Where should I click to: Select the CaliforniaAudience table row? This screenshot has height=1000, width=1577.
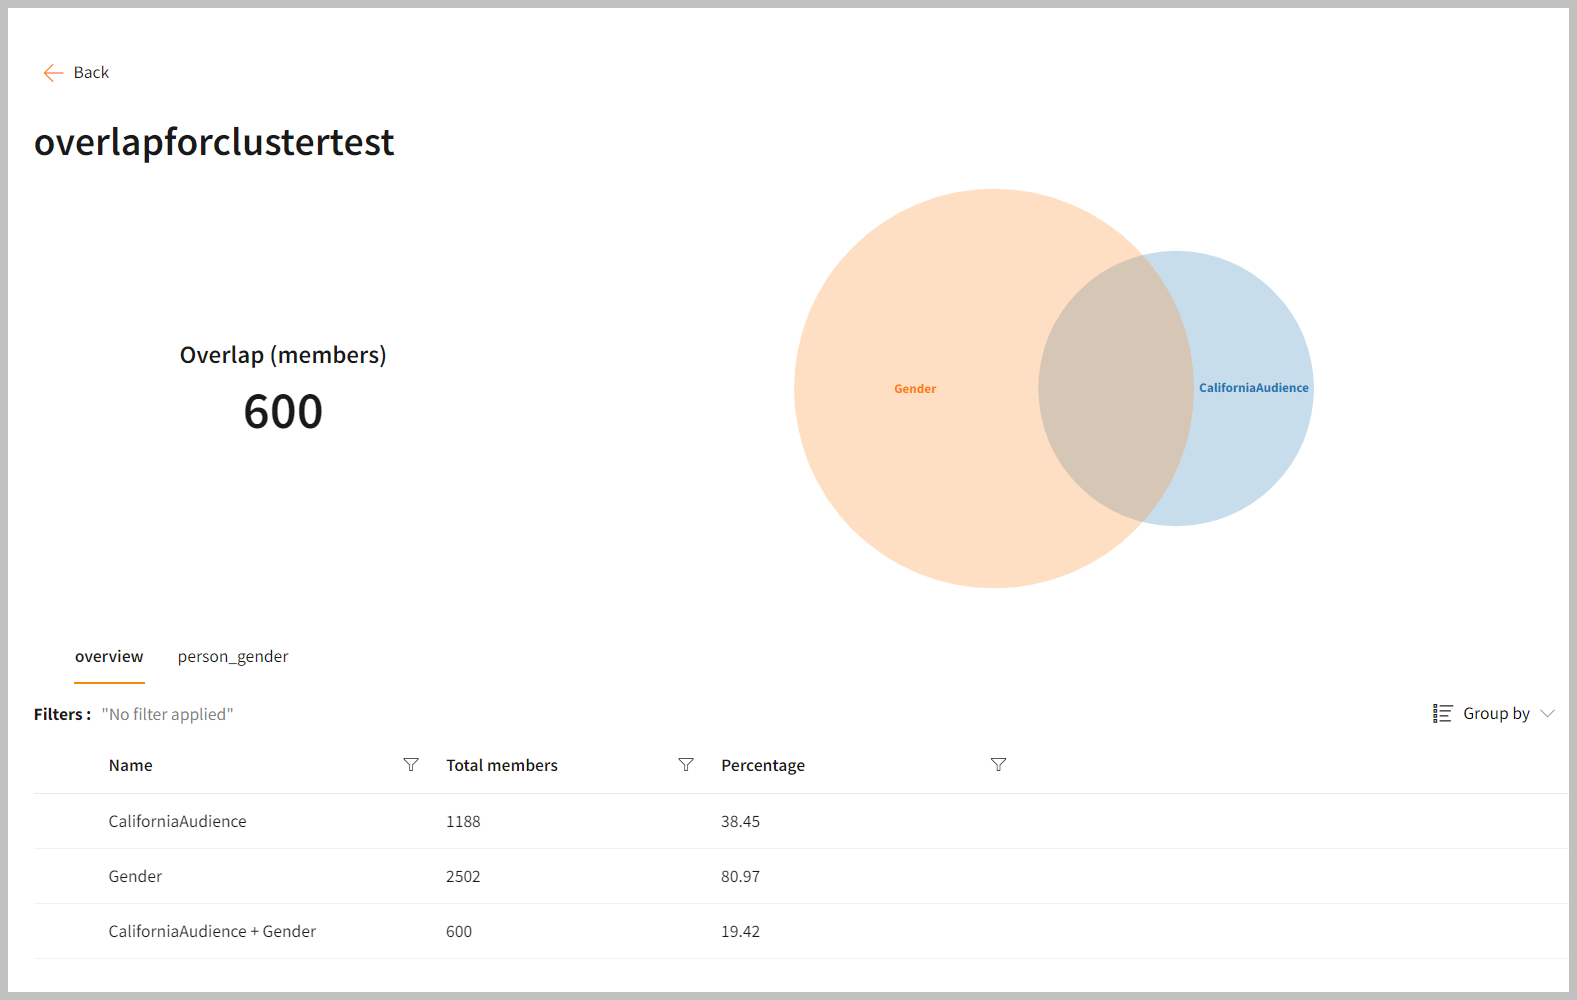click(178, 822)
